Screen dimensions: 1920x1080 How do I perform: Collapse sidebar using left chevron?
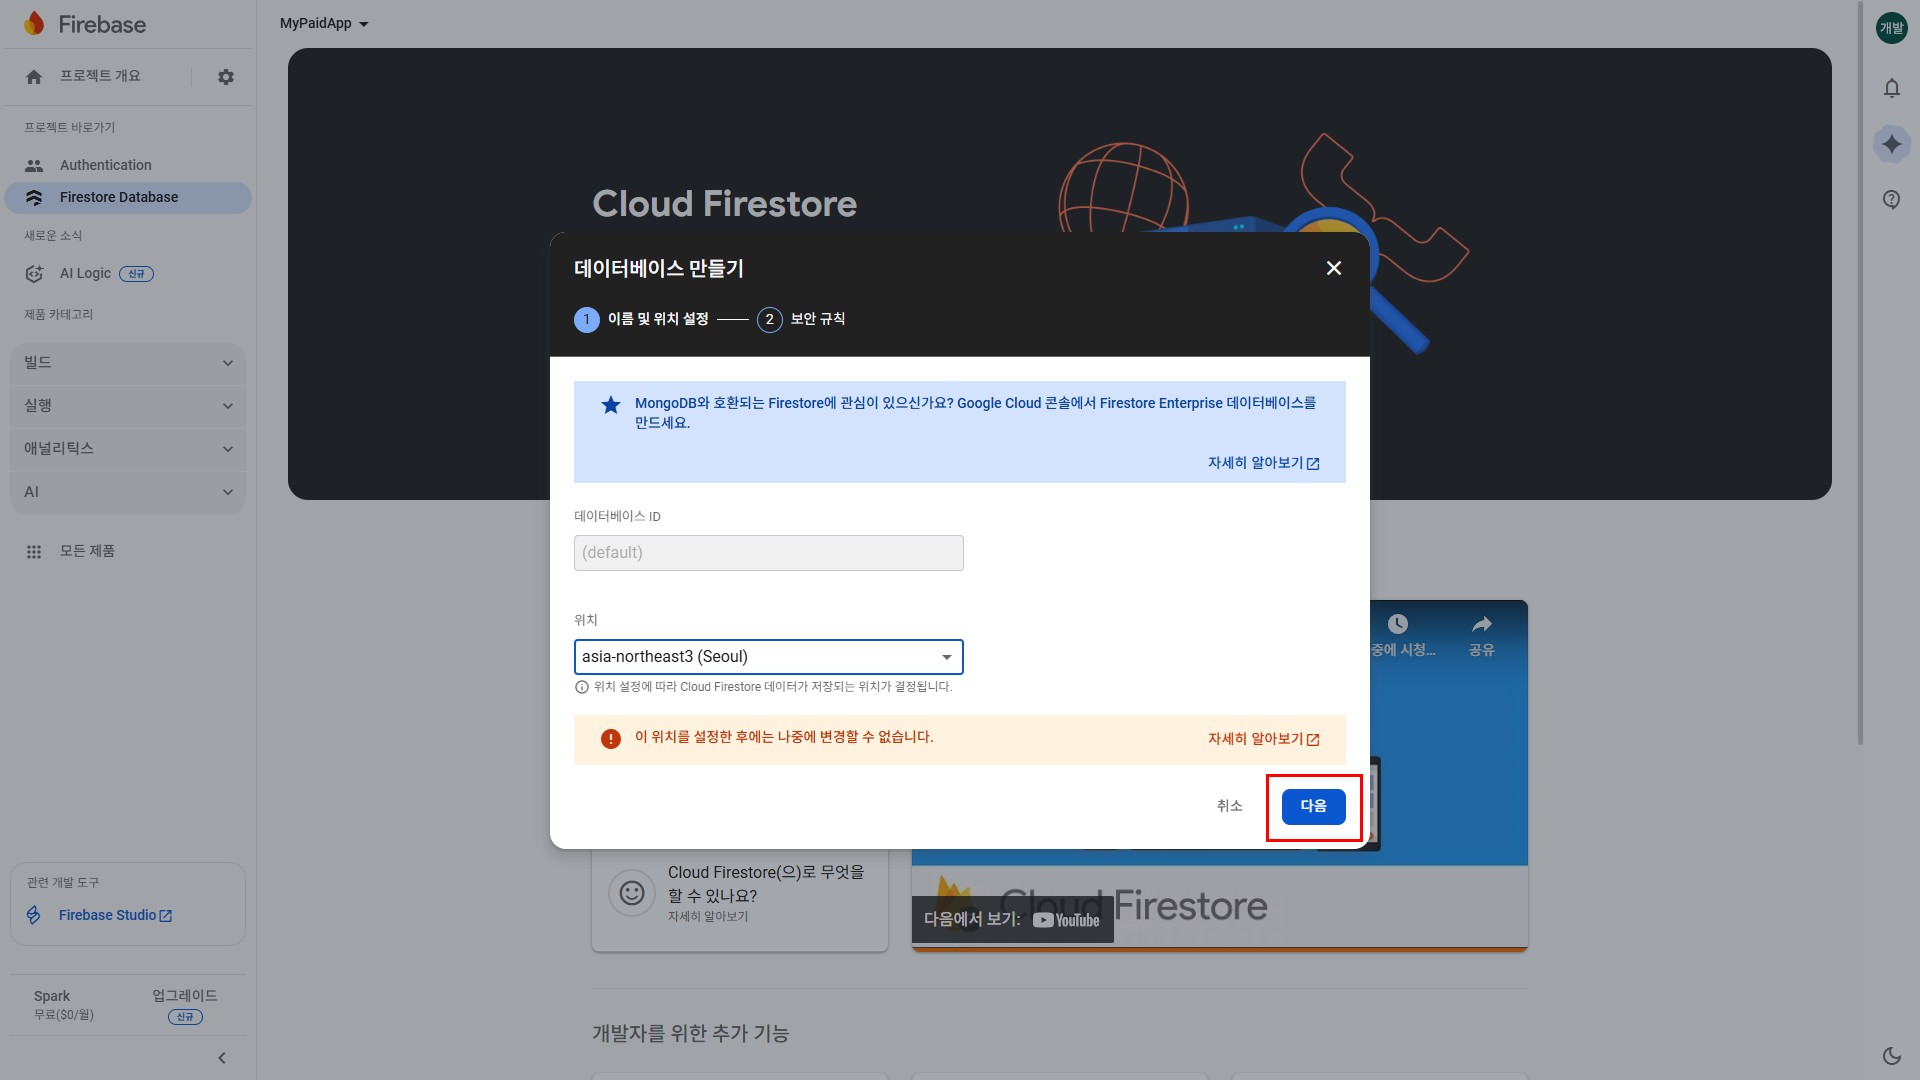(222, 1058)
